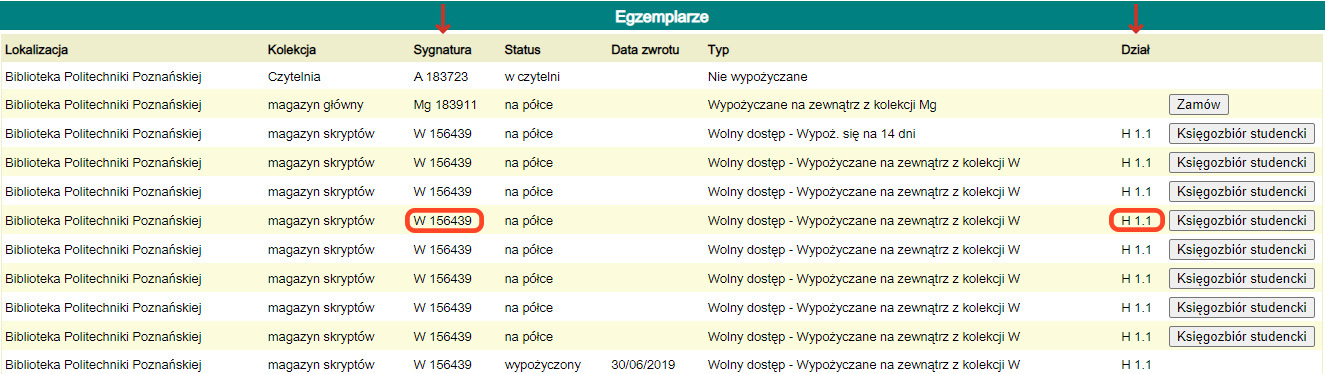Click the Data zwrotu column header
1325x374 pixels.
(x=645, y=49)
